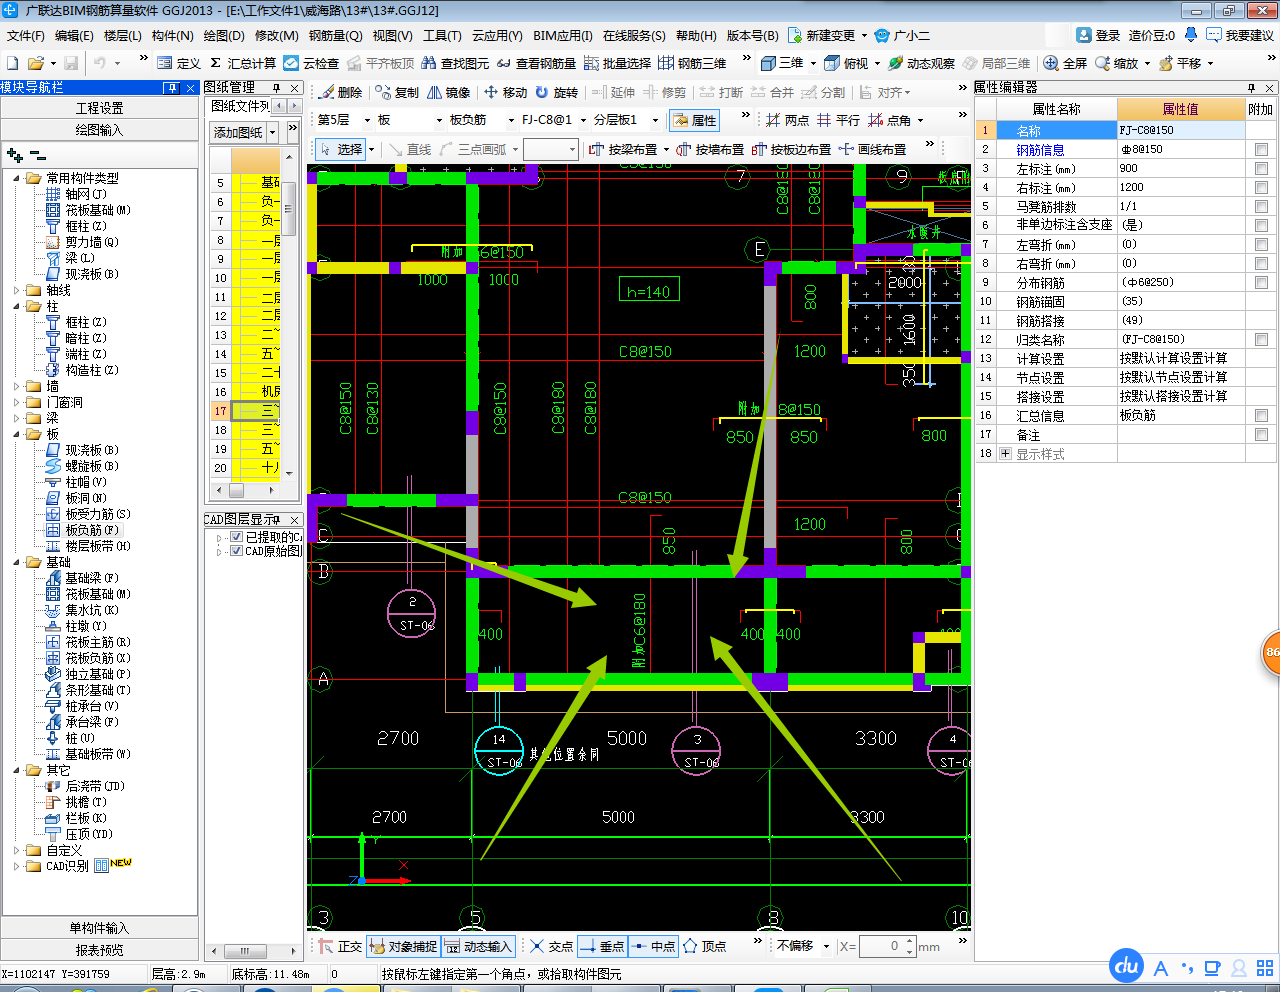1280x992 pixels.
Task: Activate 批量选择 batch select
Action: click(x=617, y=63)
